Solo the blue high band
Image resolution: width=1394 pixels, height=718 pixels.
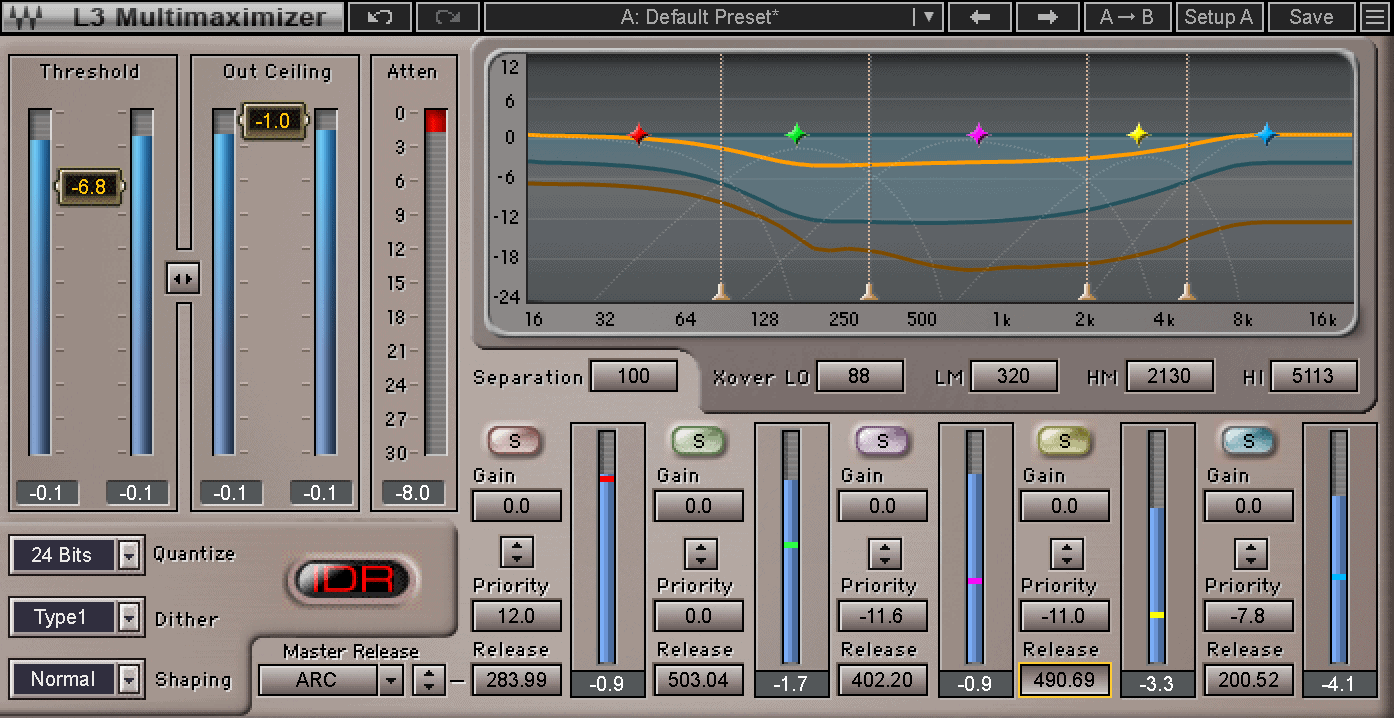(1246, 440)
